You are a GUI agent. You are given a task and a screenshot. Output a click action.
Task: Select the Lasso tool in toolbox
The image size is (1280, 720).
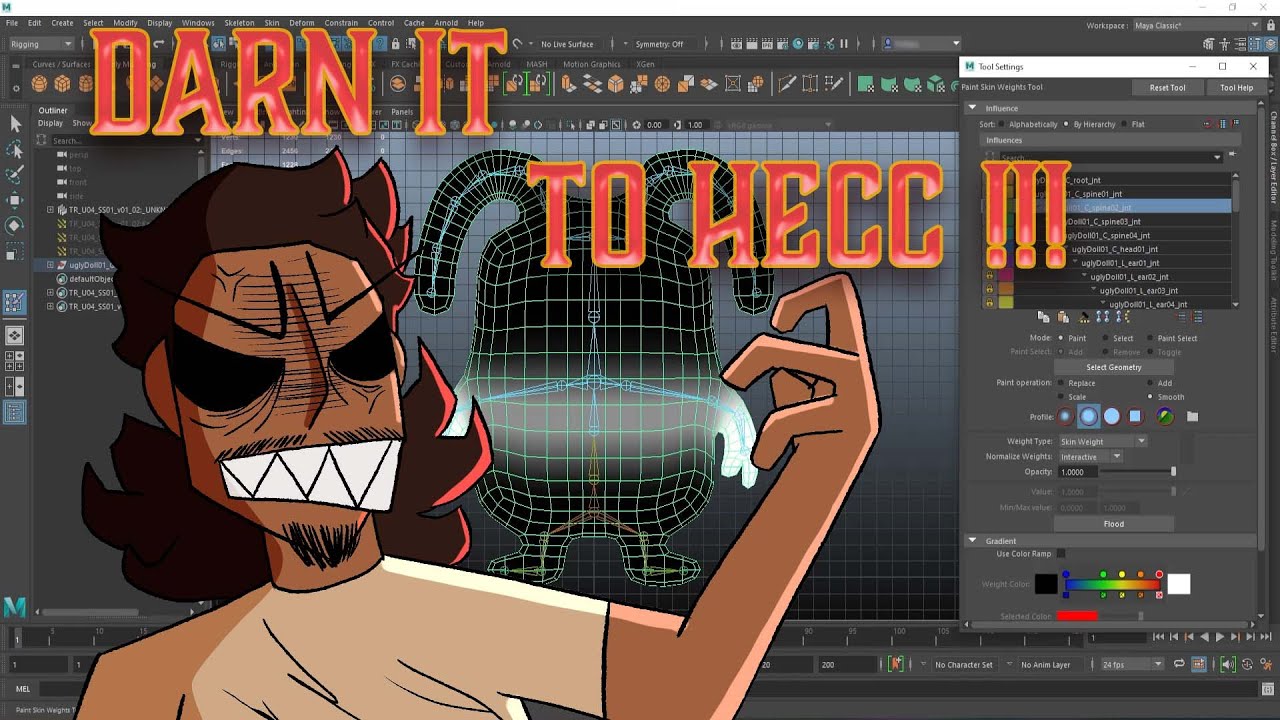click(15, 149)
